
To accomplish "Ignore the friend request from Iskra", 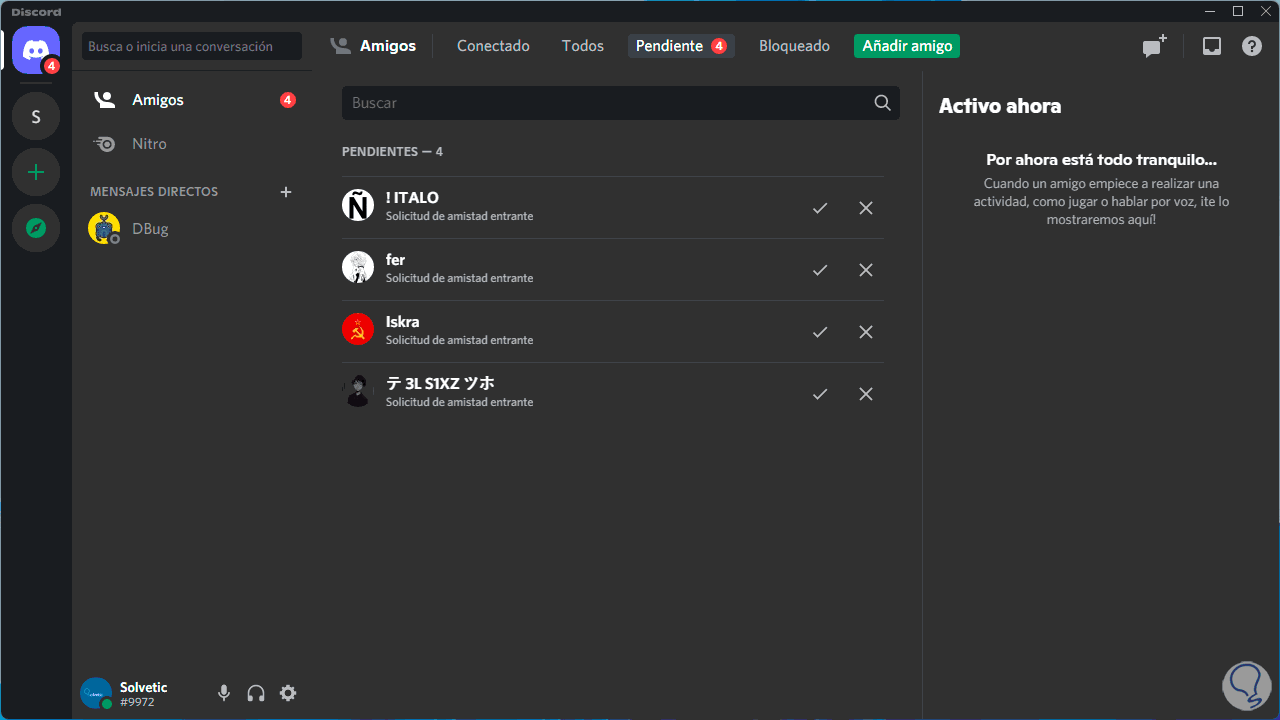I will (866, 332).
